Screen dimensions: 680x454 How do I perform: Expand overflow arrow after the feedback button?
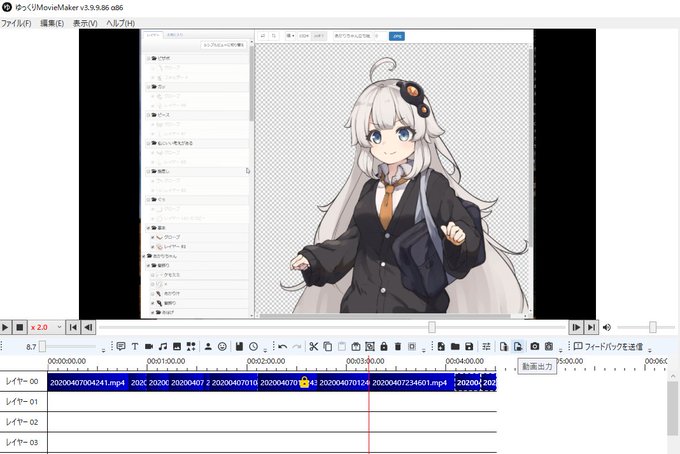tap(649, 349)
